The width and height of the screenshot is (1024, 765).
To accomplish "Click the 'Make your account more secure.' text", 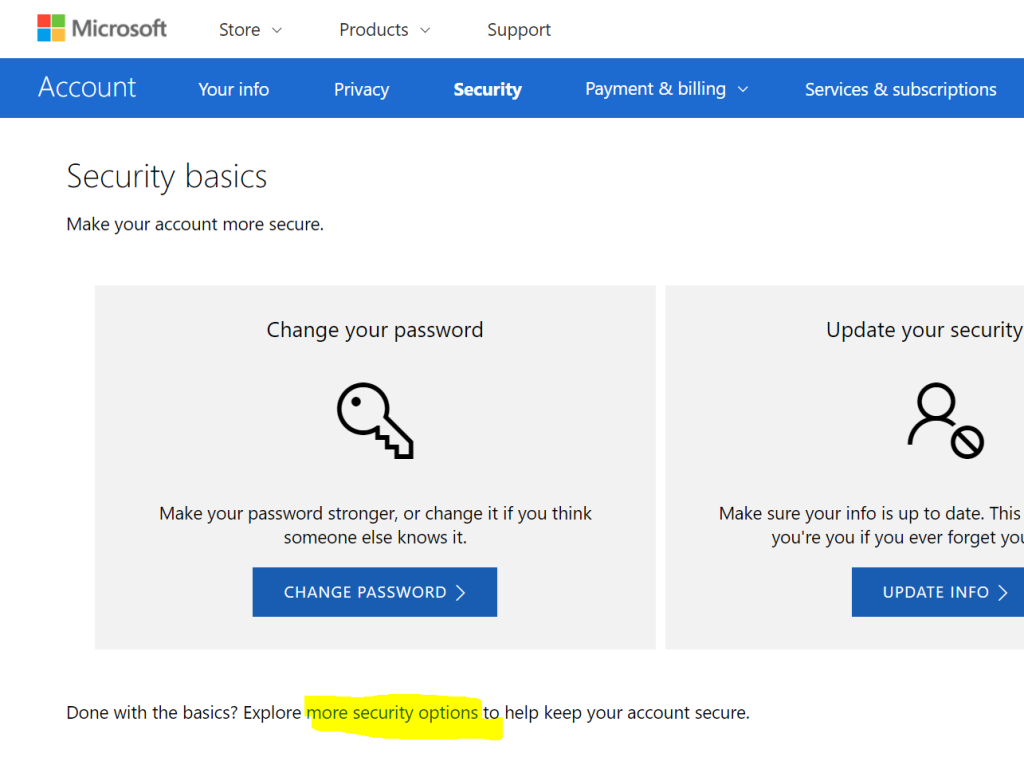I will point(195,225).
